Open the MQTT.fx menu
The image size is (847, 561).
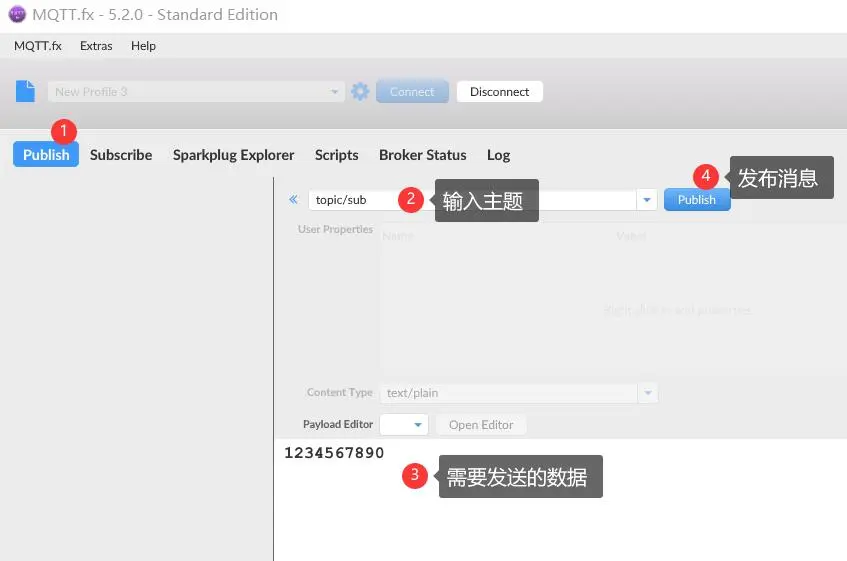pos(37,46)
